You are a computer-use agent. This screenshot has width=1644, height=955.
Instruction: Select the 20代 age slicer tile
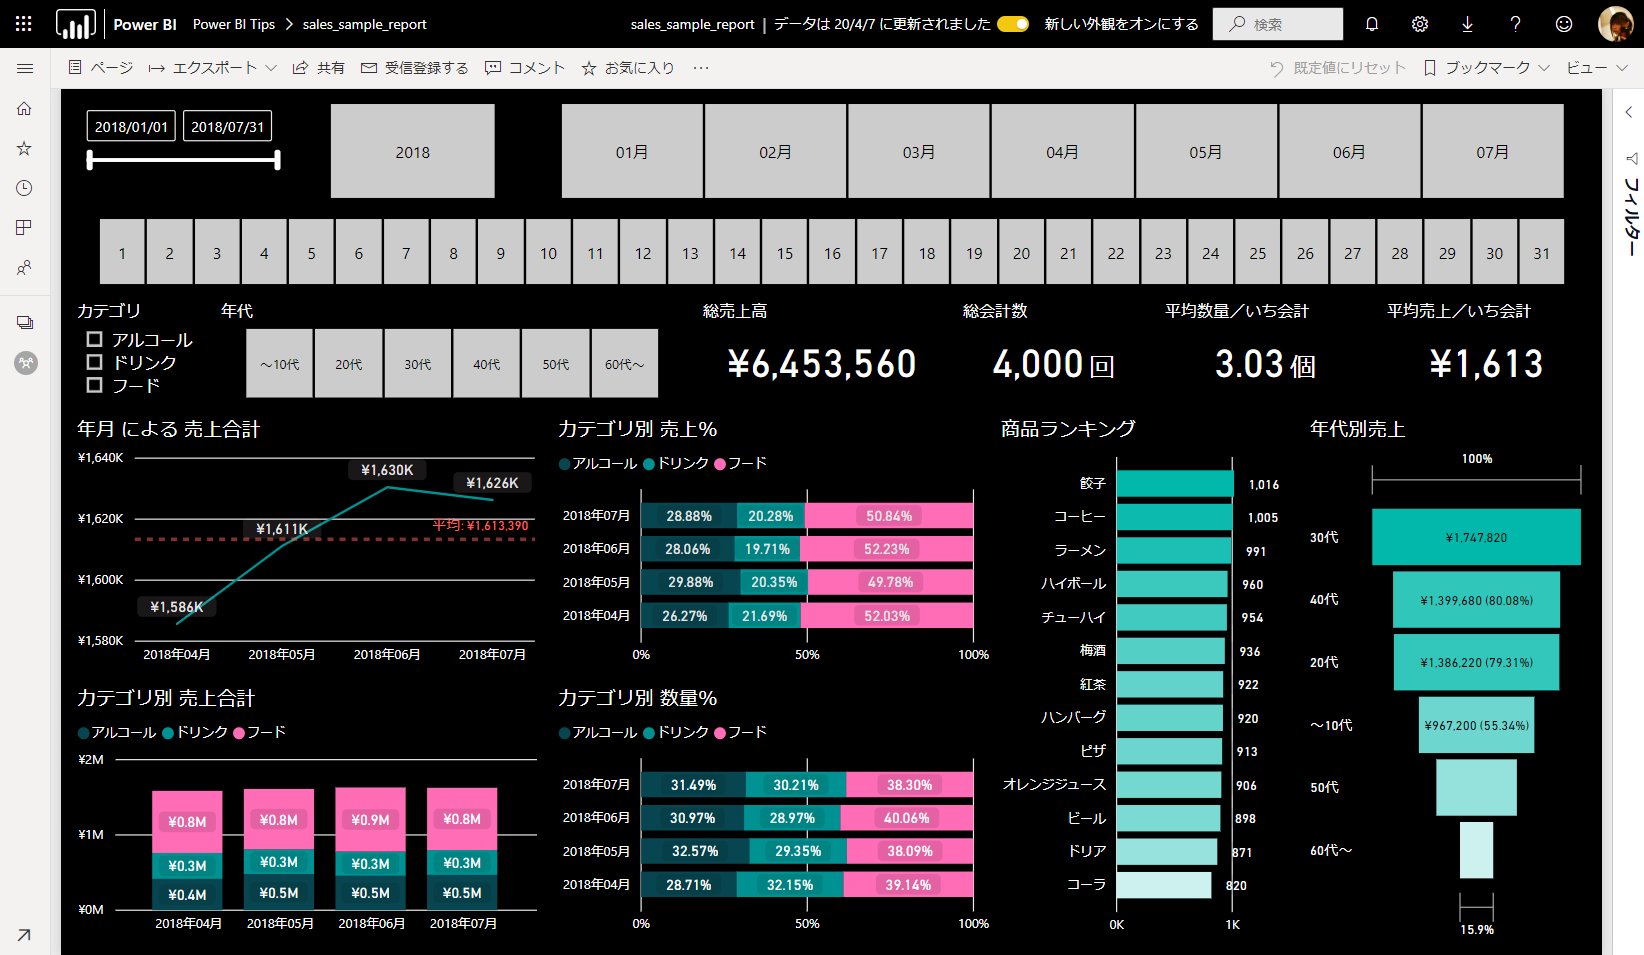coord(349,364)
